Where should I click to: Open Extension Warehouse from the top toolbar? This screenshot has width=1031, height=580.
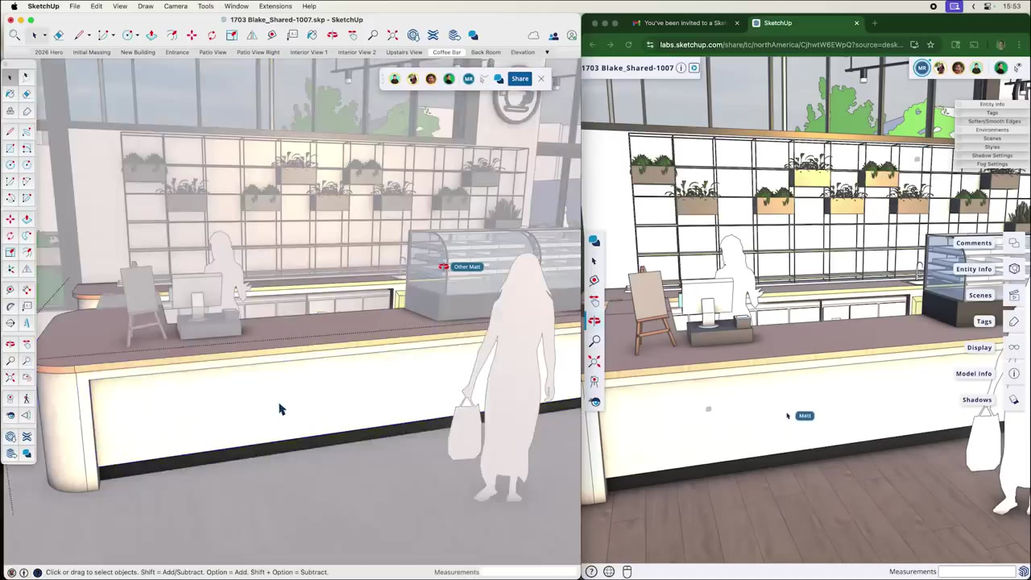coord(433,36)
